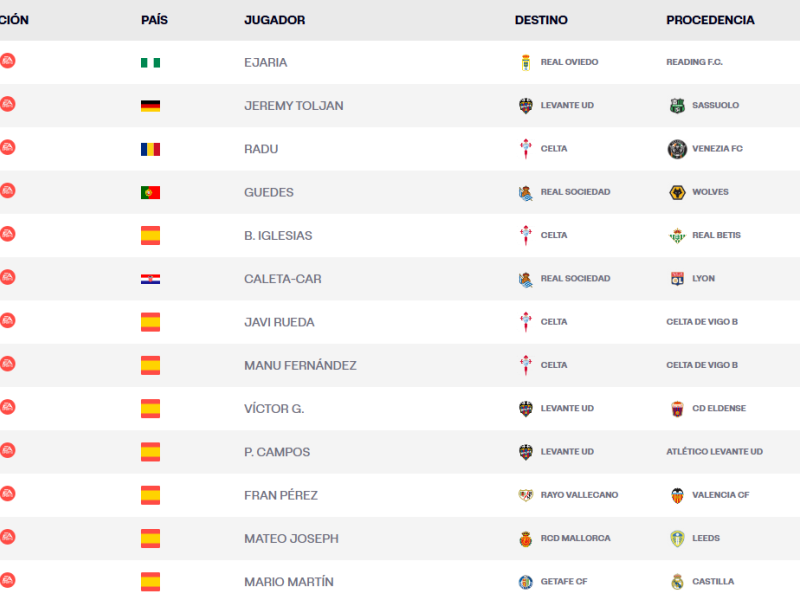The width and height of the screenshot is (800, 600).
Task: Click the Valencia CF crest
Action: click(677, 495)
